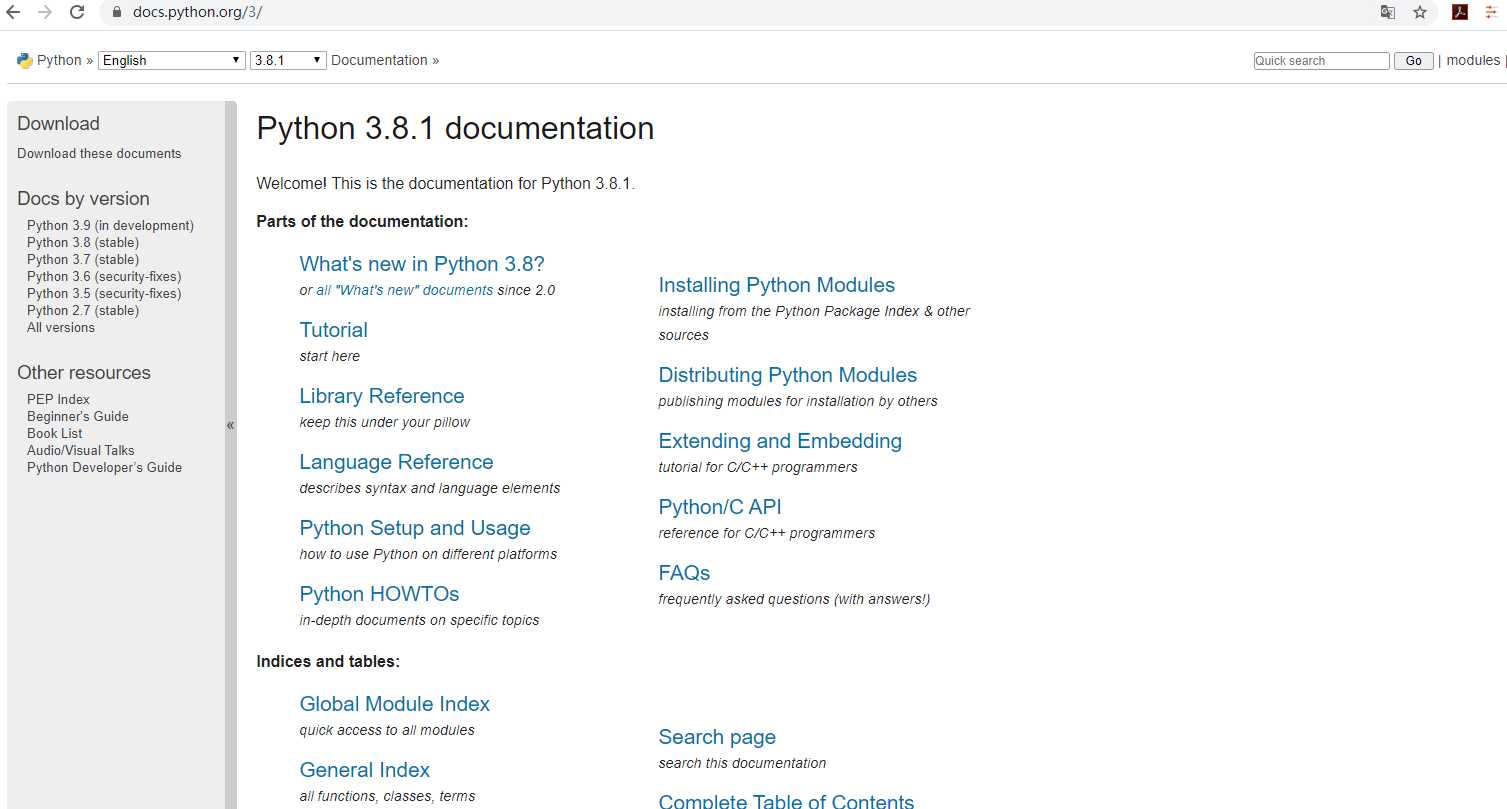The width and height of the screenshot is (1507, 809).
Task: Click the Go search button
Action: click(x=1413, y=61)
